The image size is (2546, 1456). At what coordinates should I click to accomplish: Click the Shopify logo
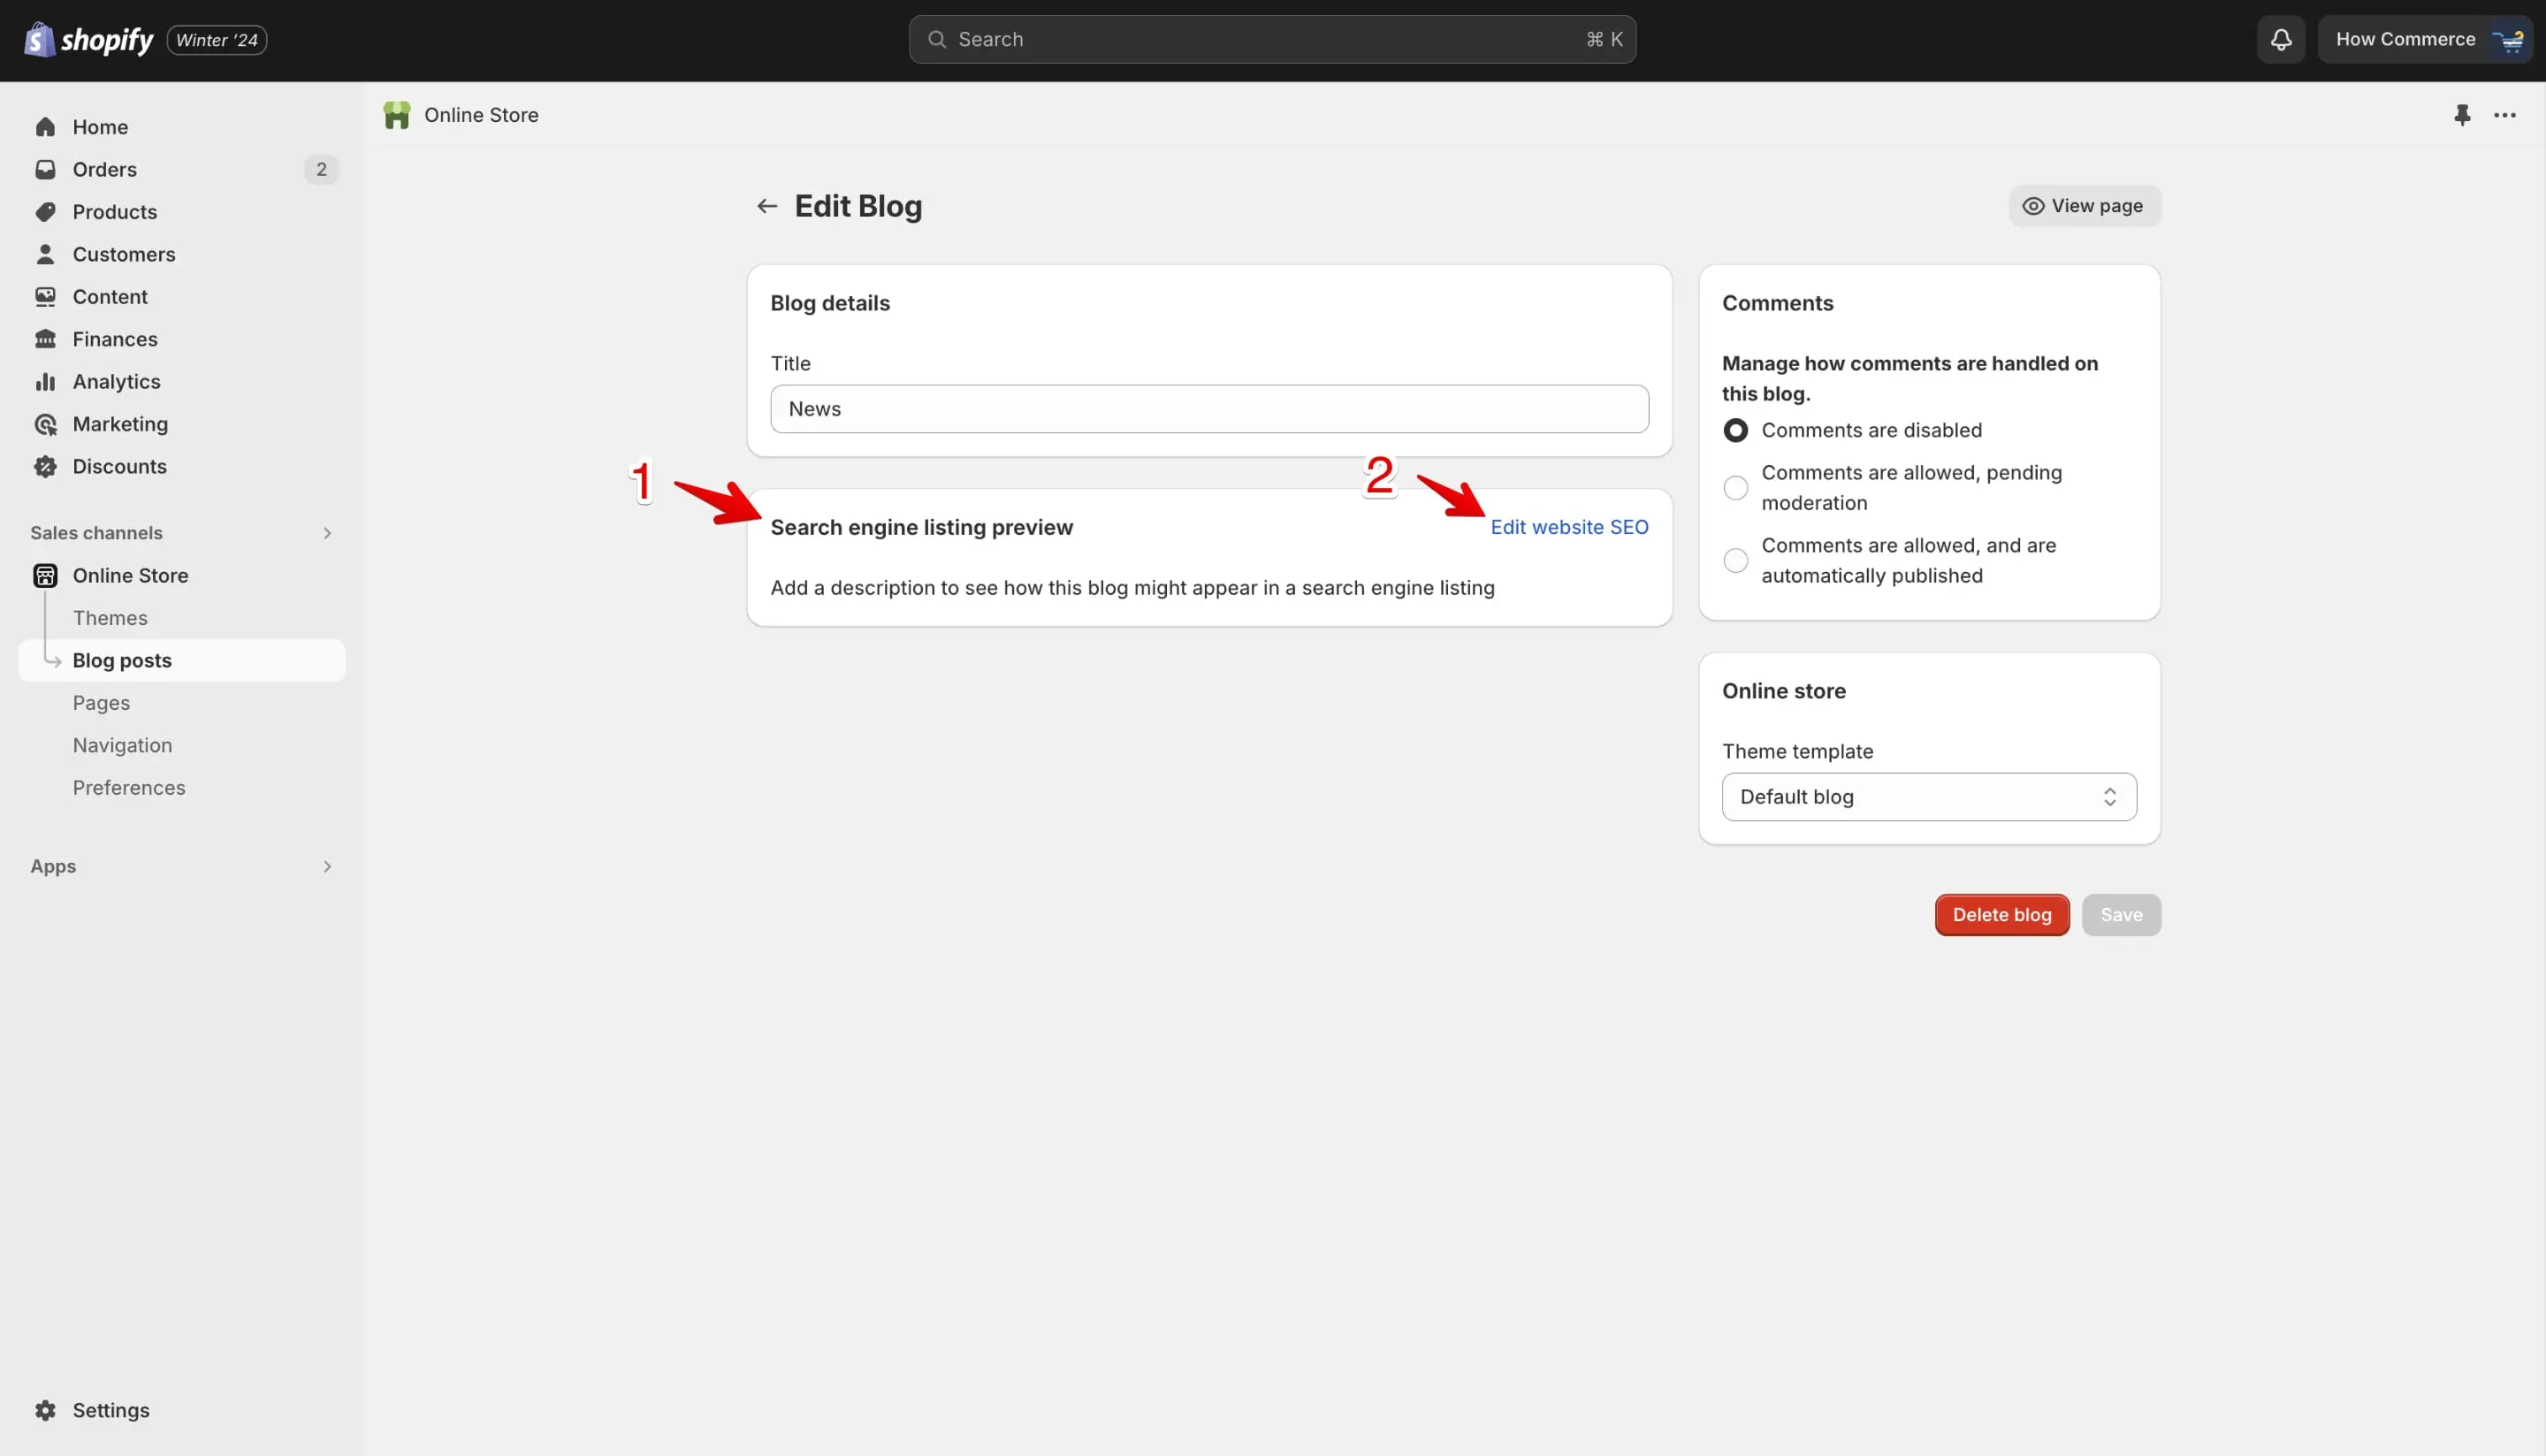(x=88, y=39)
